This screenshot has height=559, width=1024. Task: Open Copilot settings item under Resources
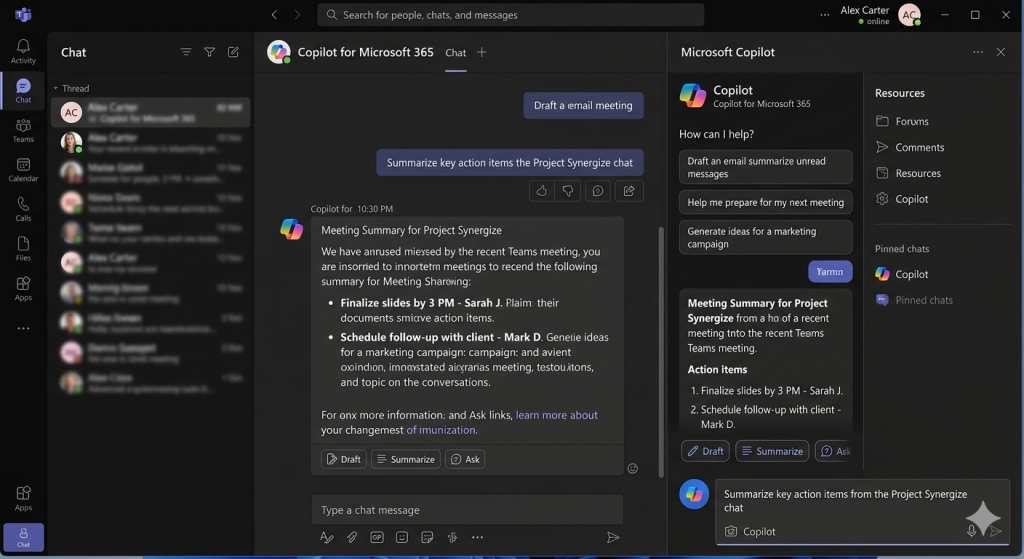pyautogui.click(x=902, y=199)
